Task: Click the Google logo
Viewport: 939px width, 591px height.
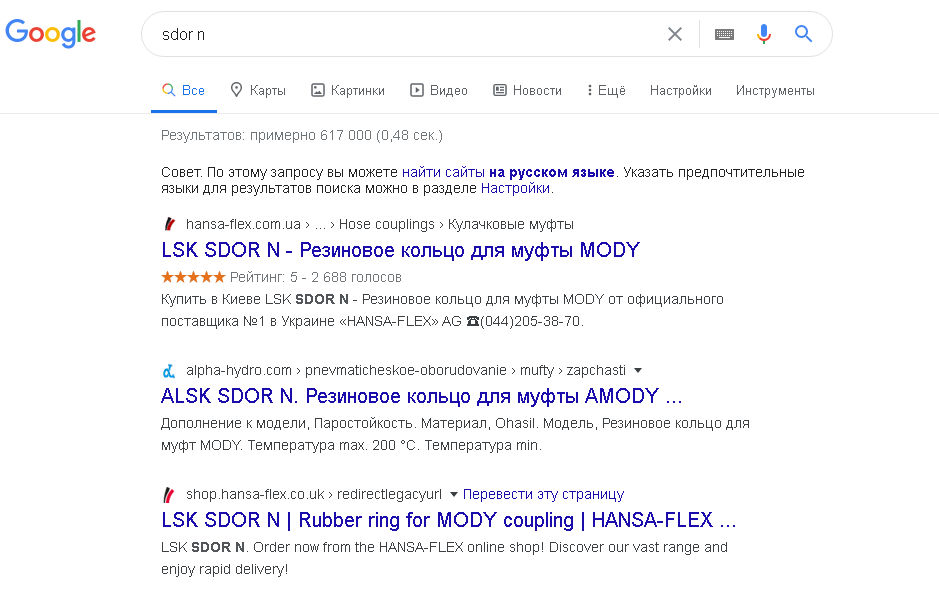Action: [51, 33]
